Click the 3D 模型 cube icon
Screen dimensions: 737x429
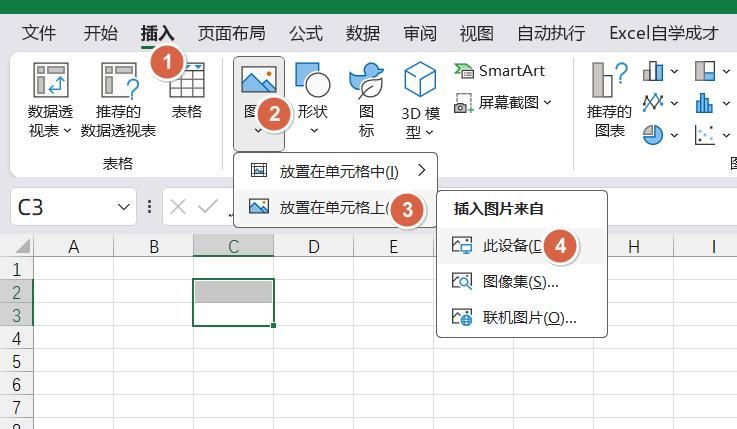(420, 79)
